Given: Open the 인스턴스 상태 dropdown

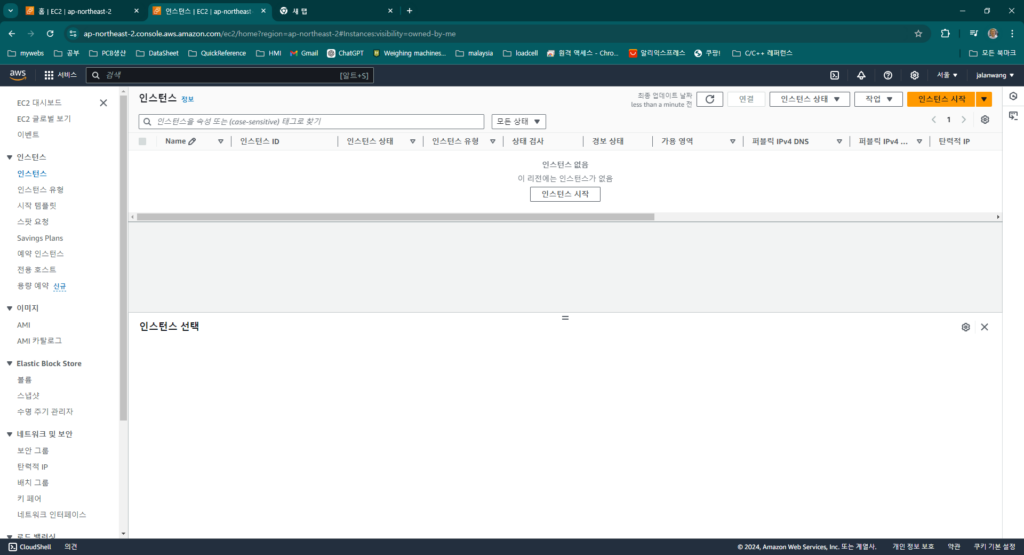Looking at the screenshot, I should pyautogui.click(x=809, y=99).
